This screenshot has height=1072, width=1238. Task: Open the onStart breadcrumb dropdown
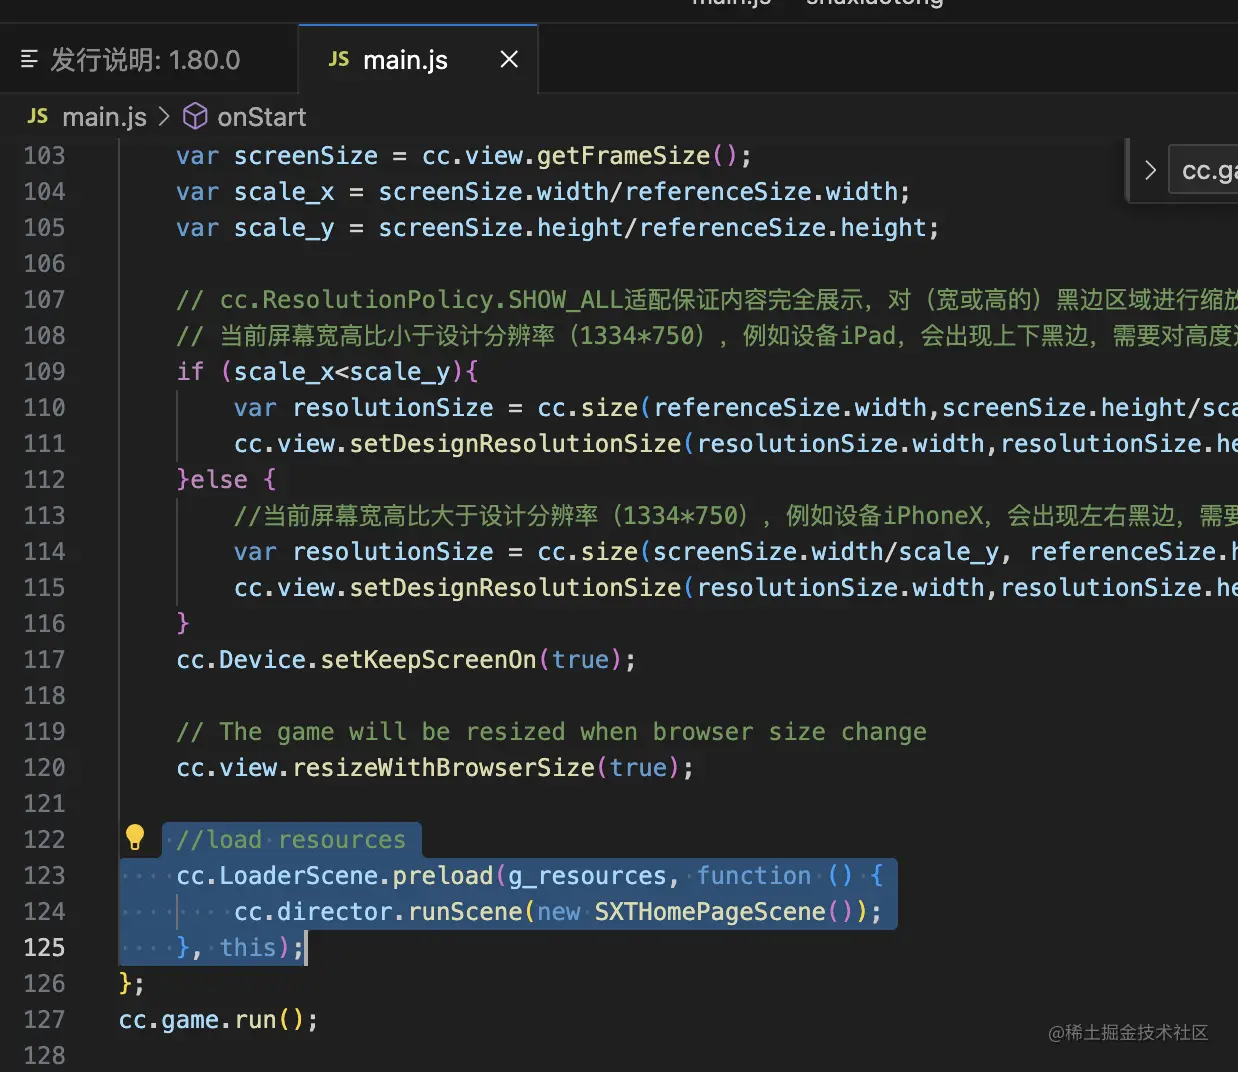tap(262, 116)
